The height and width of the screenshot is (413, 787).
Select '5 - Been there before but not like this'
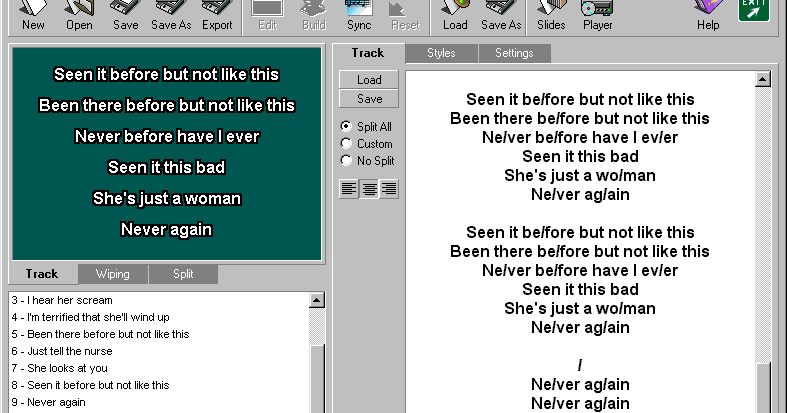coord(100,334)
